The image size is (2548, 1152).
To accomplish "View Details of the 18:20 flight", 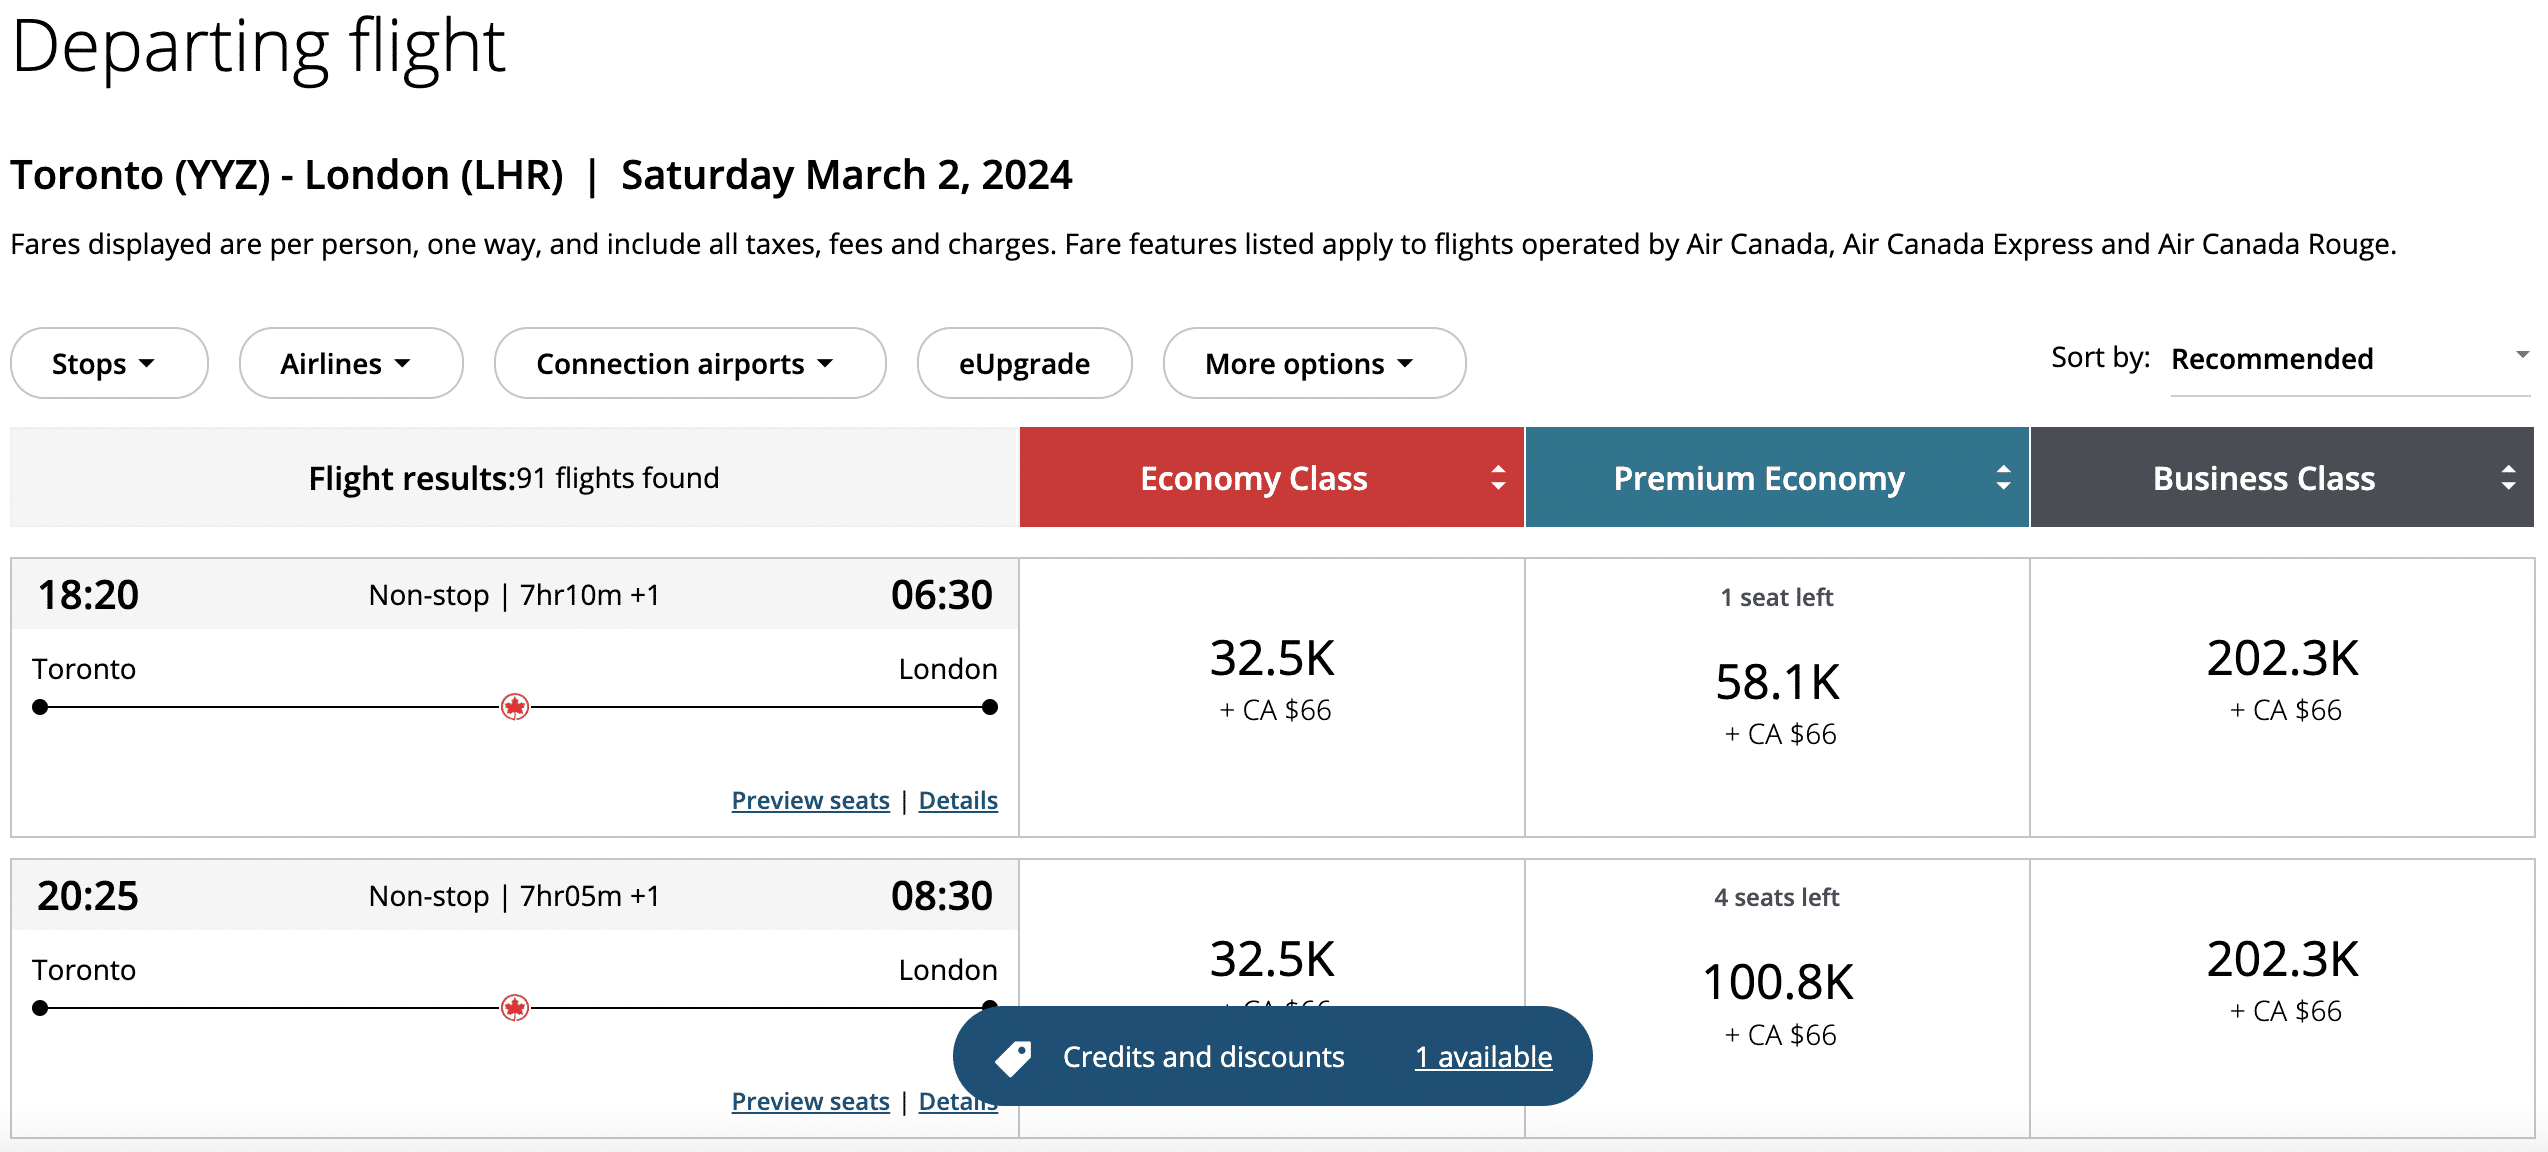I will point(958,801).
